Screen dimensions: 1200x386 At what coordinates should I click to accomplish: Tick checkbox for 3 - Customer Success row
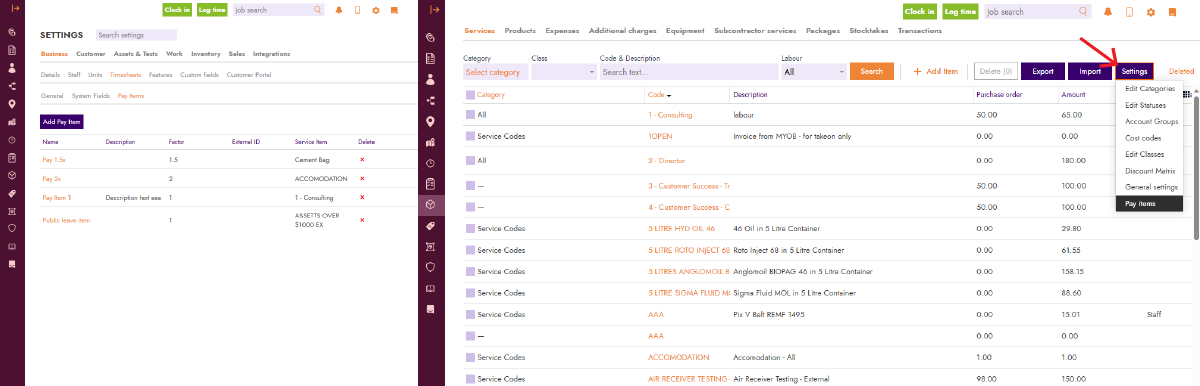[x=470, y=186]
